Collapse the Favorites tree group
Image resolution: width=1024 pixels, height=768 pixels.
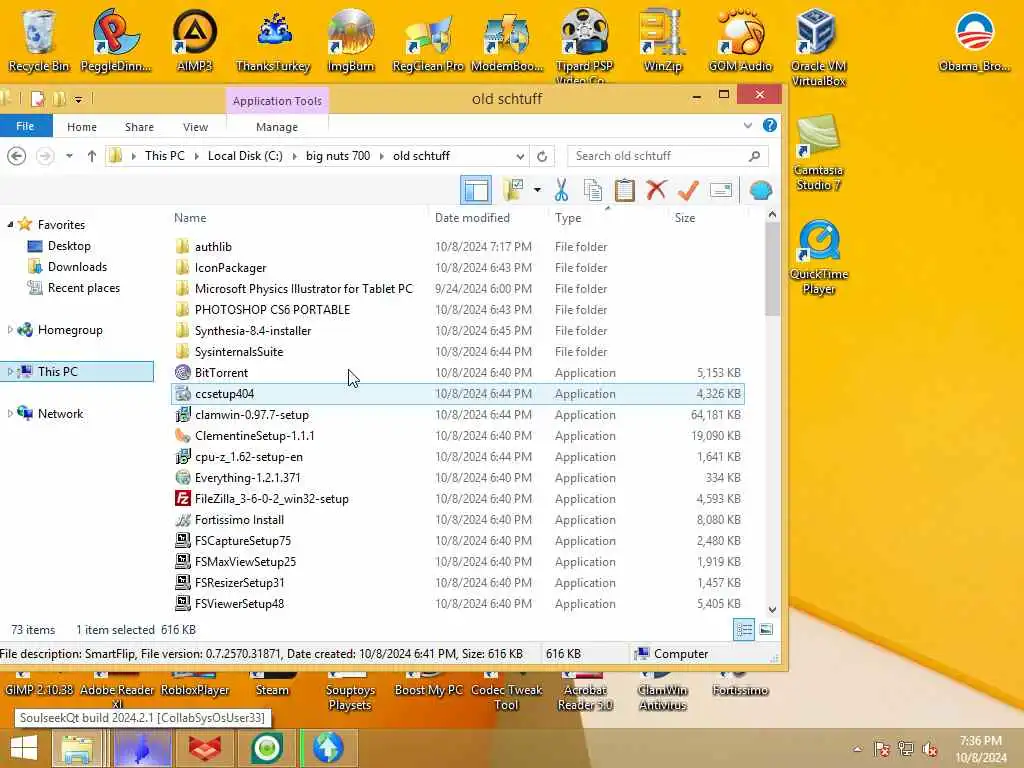10,225
